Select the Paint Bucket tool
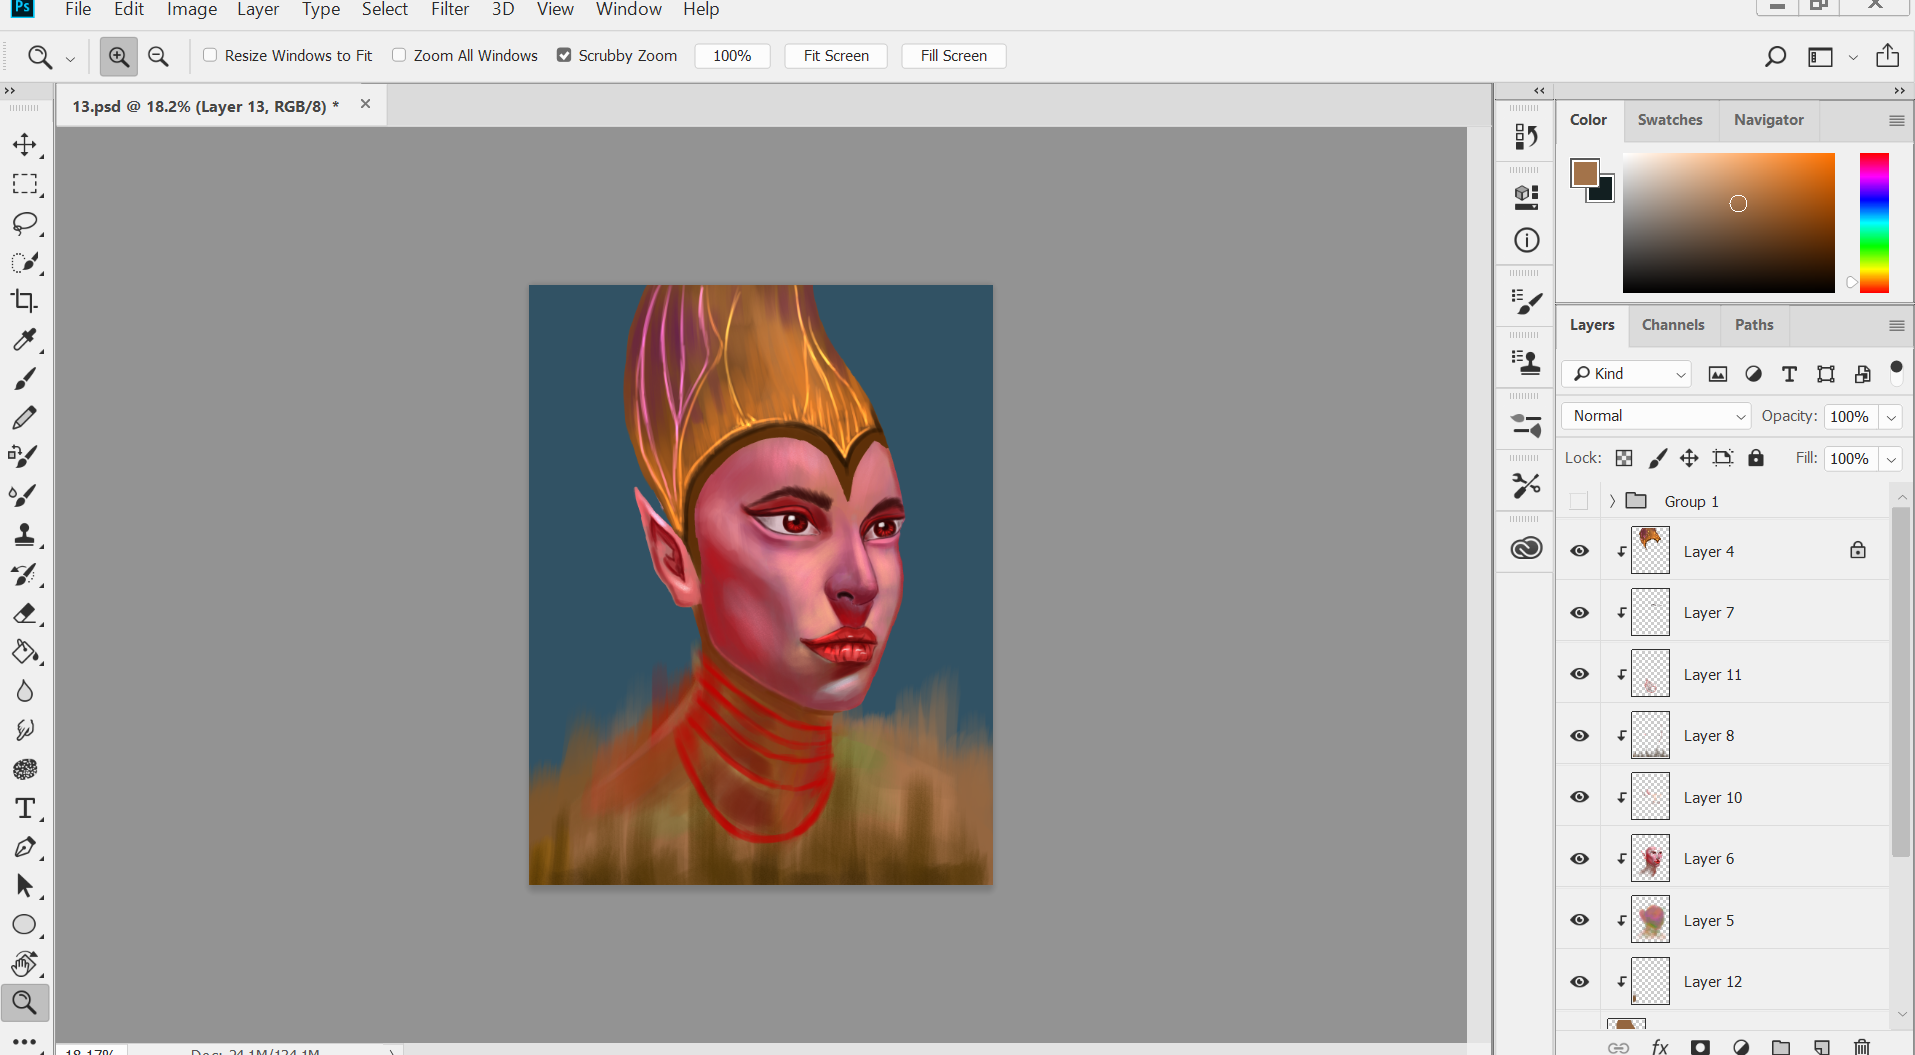Viewport: 1915px width, 1055px height. point(25,652)
